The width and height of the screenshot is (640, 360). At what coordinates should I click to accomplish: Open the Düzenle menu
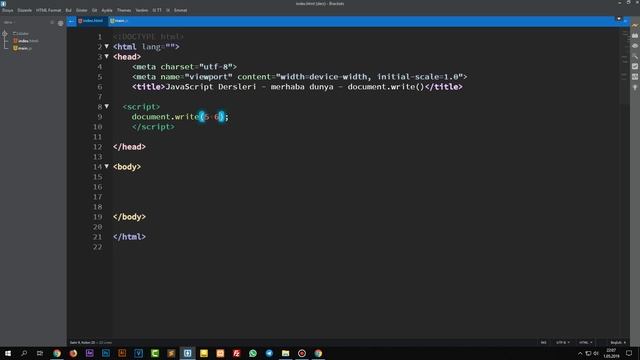click(x=24, y=10)
